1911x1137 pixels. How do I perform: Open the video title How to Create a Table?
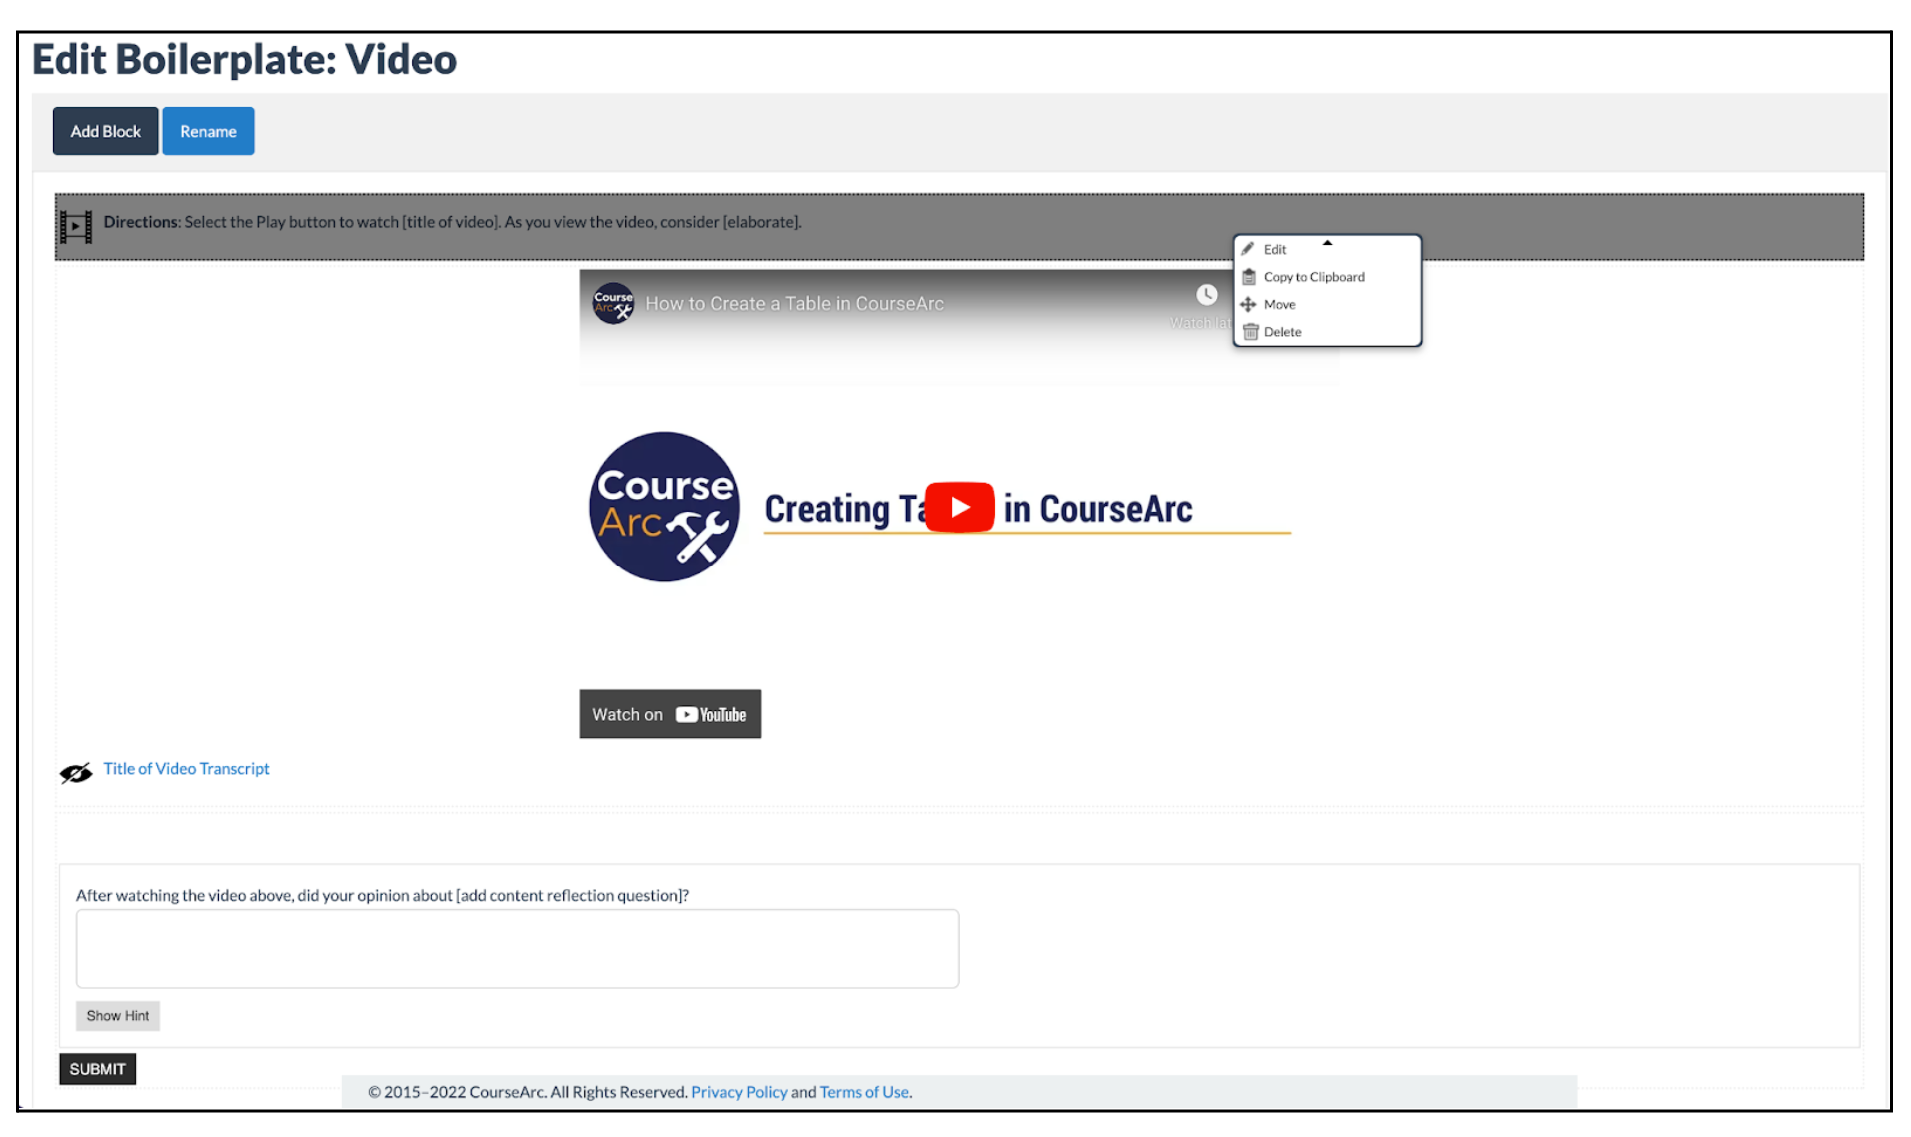tap(794, 304)
